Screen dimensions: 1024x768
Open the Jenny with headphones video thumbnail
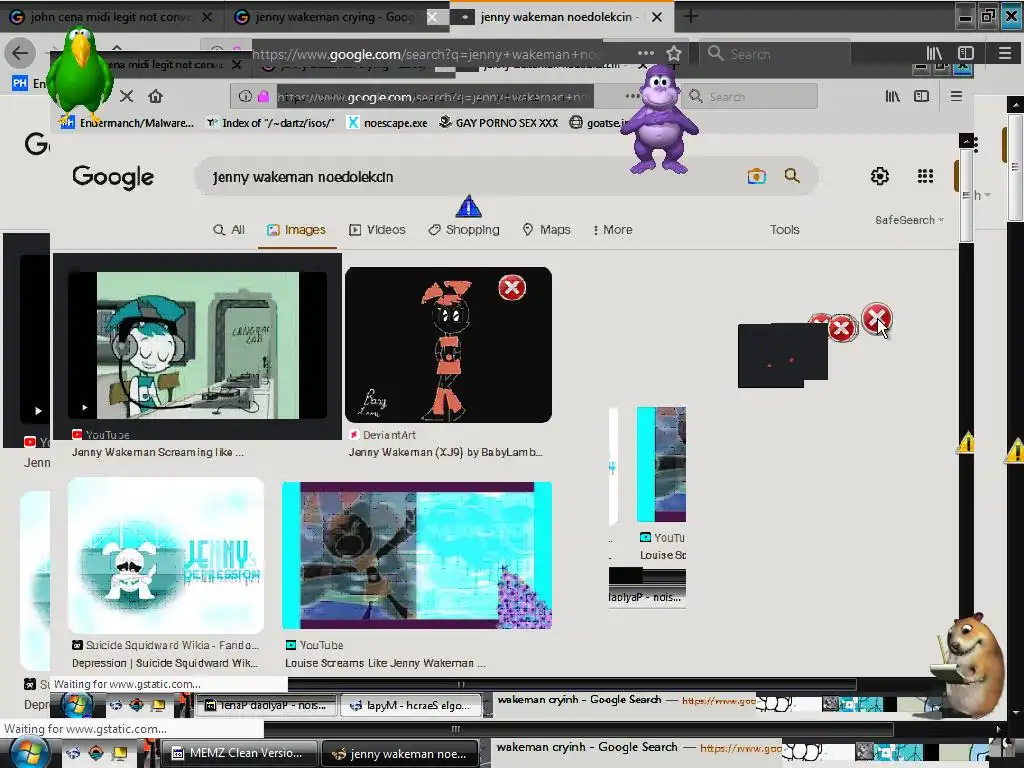[197, 345]
